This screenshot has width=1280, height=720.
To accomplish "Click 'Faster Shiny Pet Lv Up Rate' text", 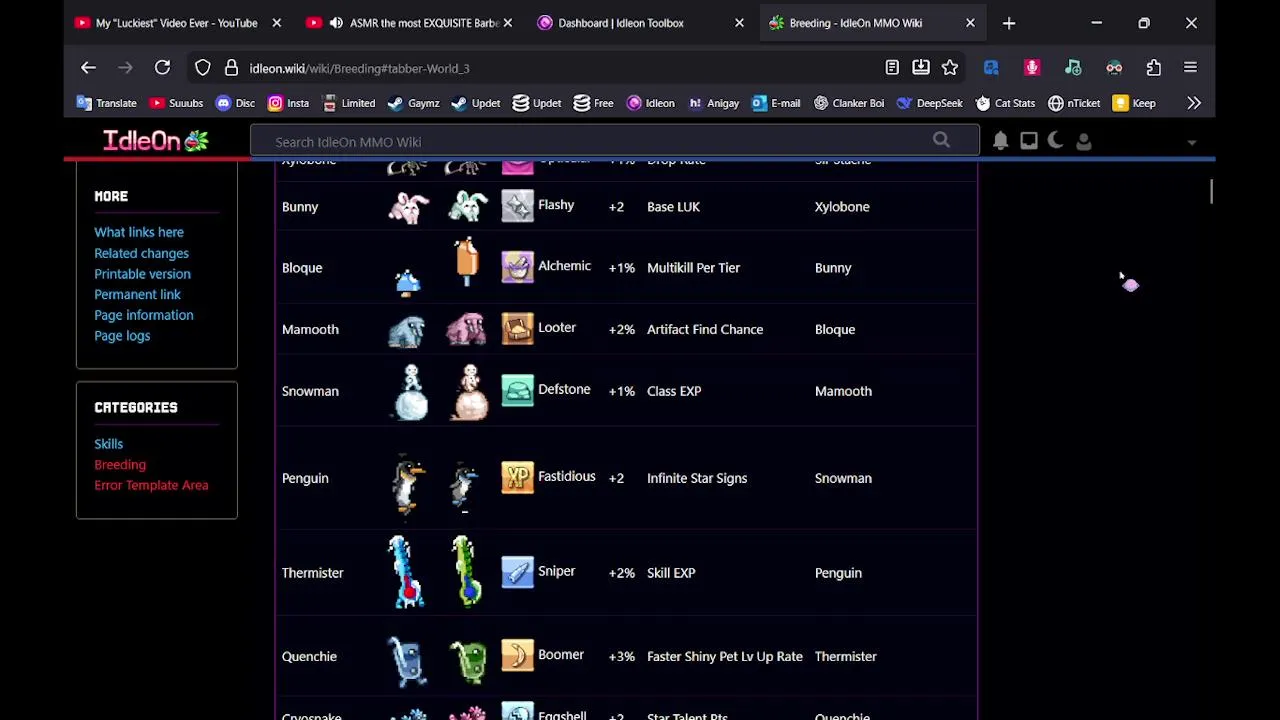I will [x=725, y=656].
